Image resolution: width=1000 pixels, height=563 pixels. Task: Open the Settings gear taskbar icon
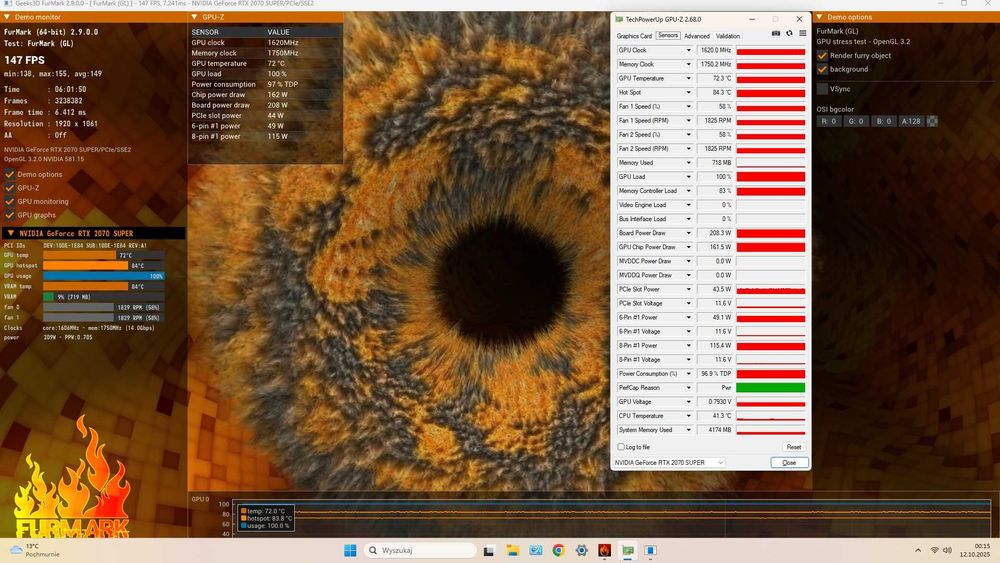[582, 550]
